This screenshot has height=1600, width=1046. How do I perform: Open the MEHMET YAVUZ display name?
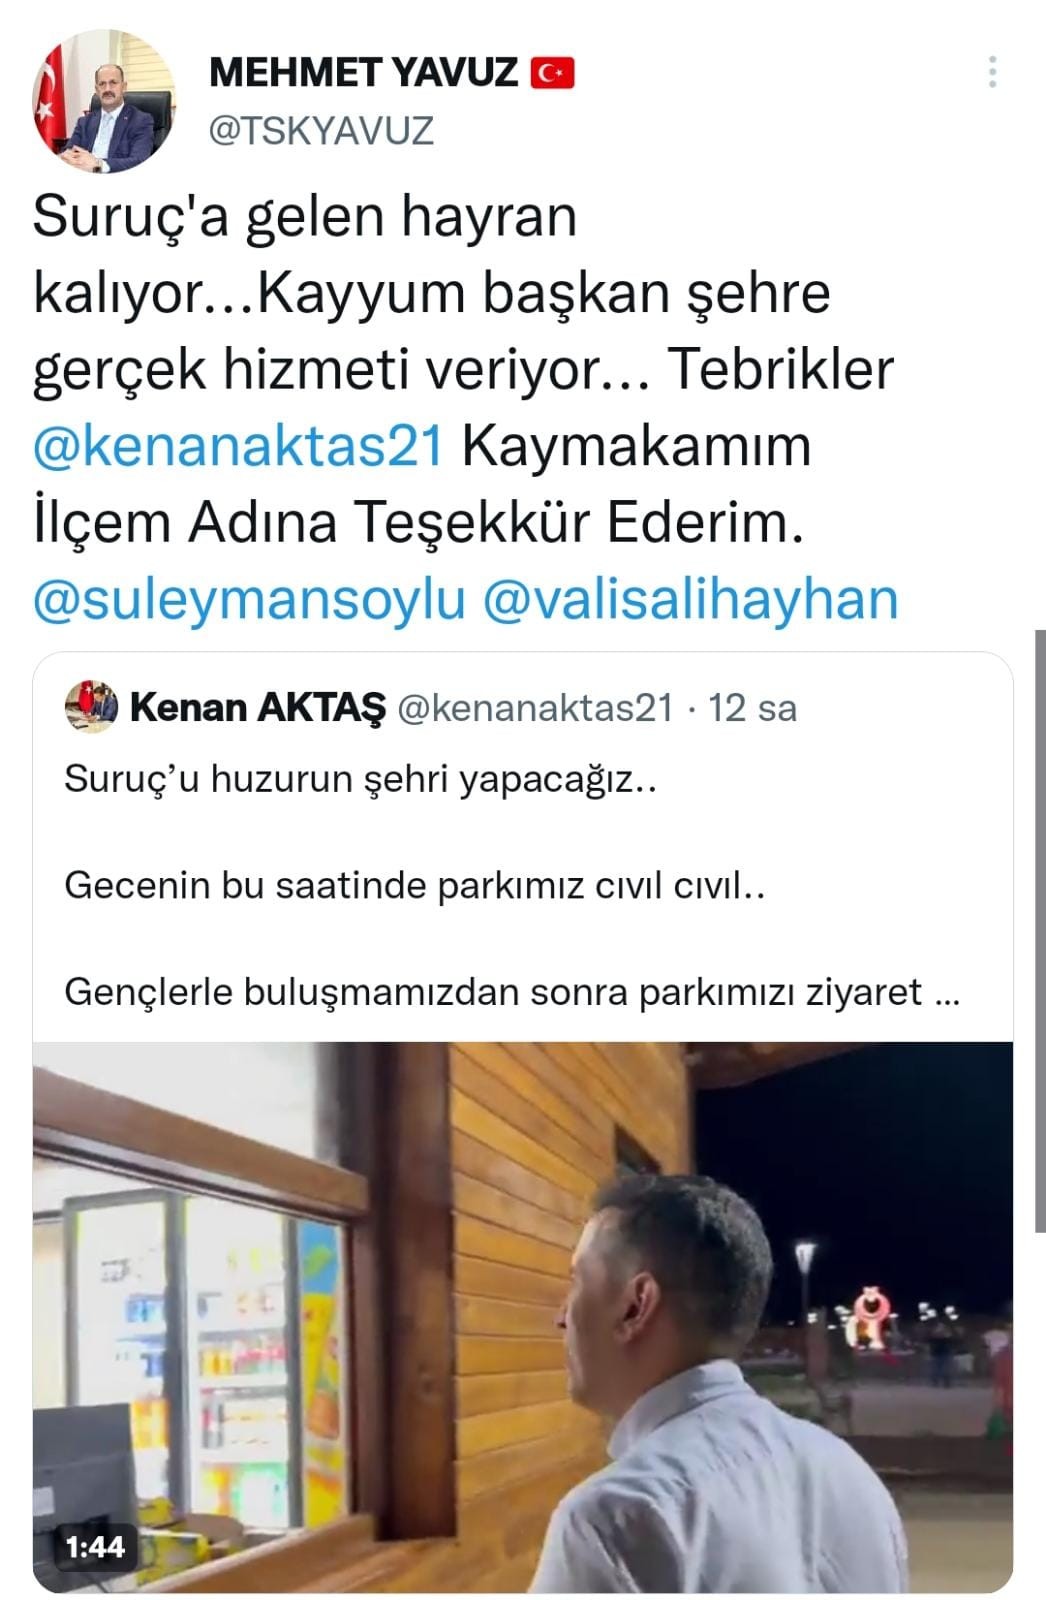click(364, 73)
